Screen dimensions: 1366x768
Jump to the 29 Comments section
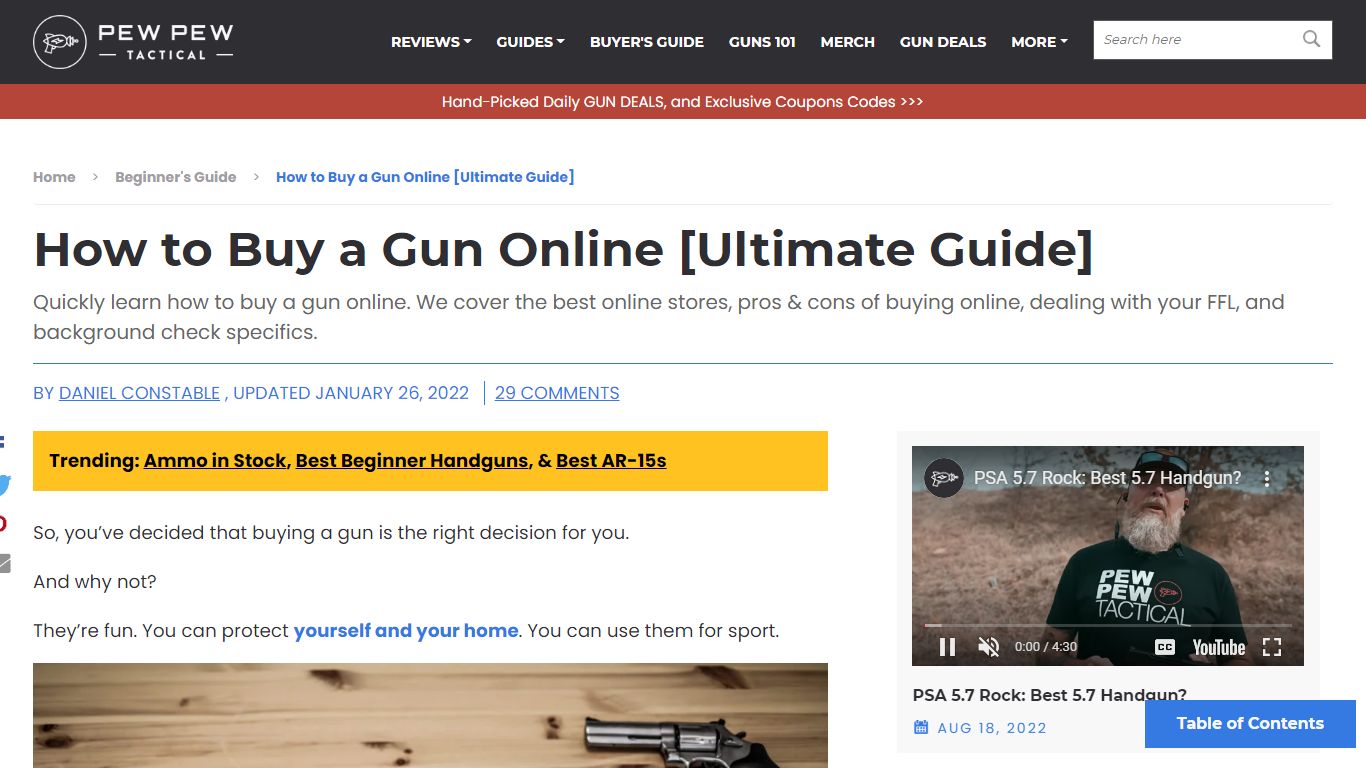(557, 393)
